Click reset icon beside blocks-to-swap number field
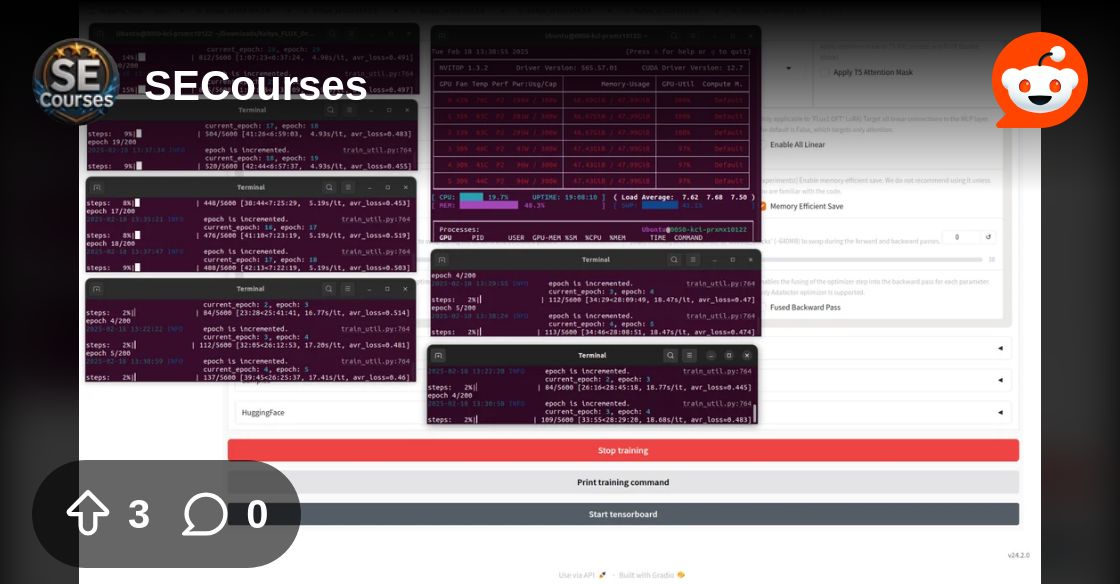This screenshot has height=584, width=1120. 989,237
